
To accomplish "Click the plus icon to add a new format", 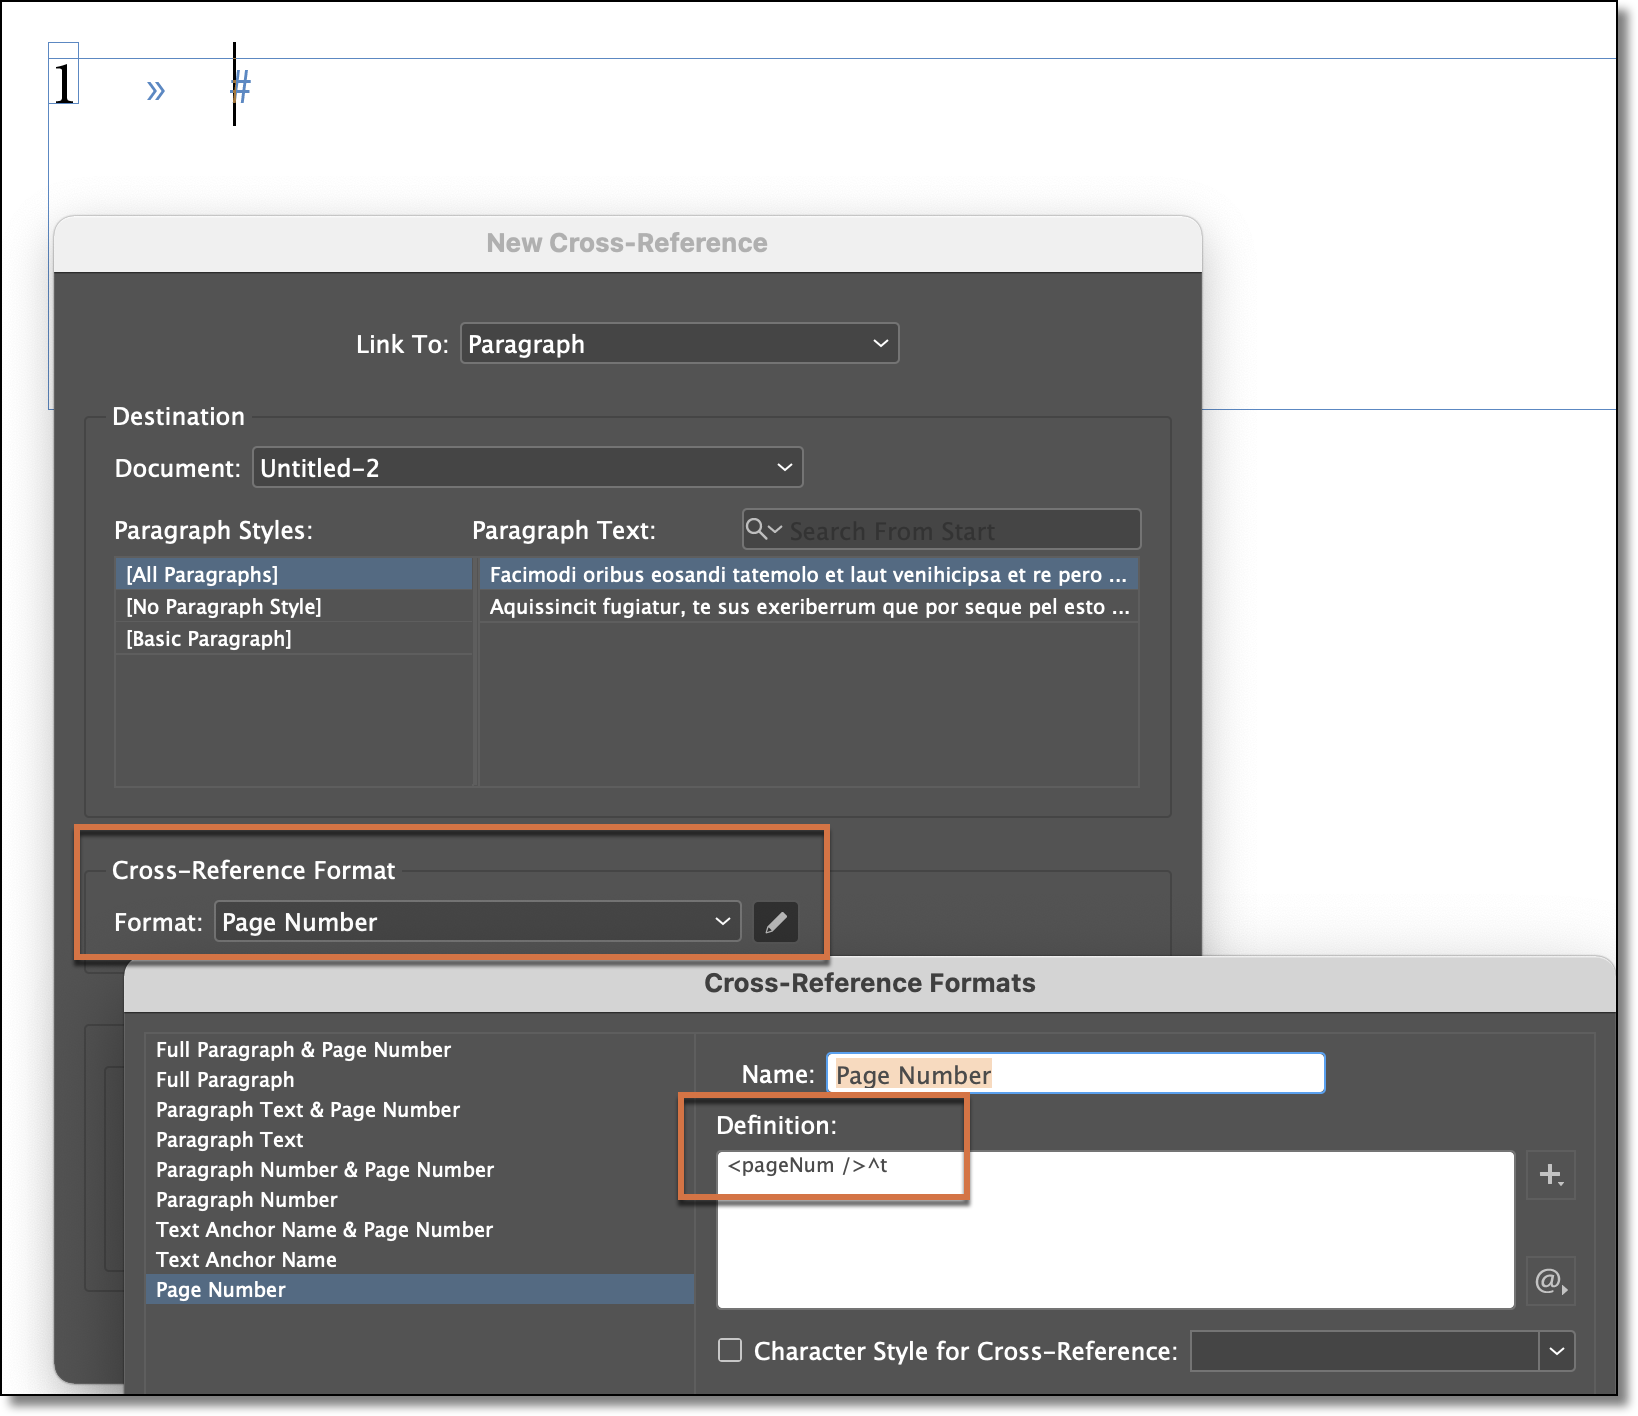I will coord(1551,1175).
